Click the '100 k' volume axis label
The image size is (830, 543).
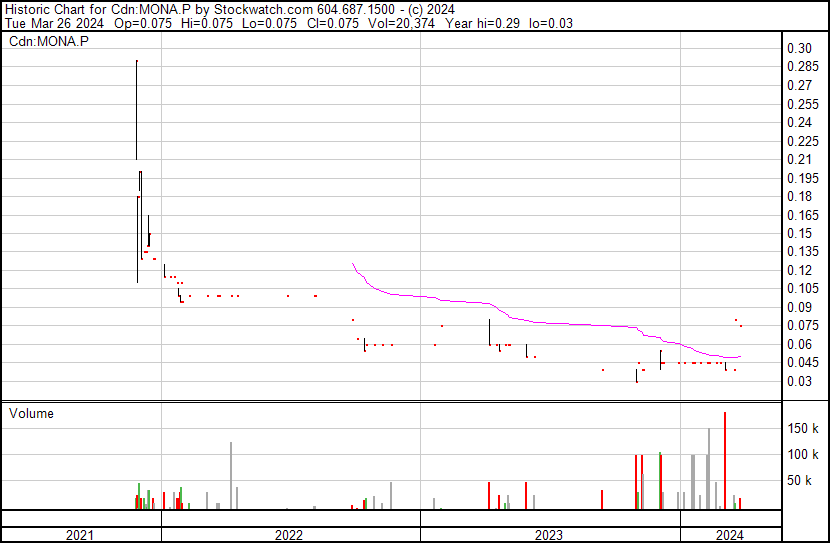pyautogui.click(x=803, y=454)
